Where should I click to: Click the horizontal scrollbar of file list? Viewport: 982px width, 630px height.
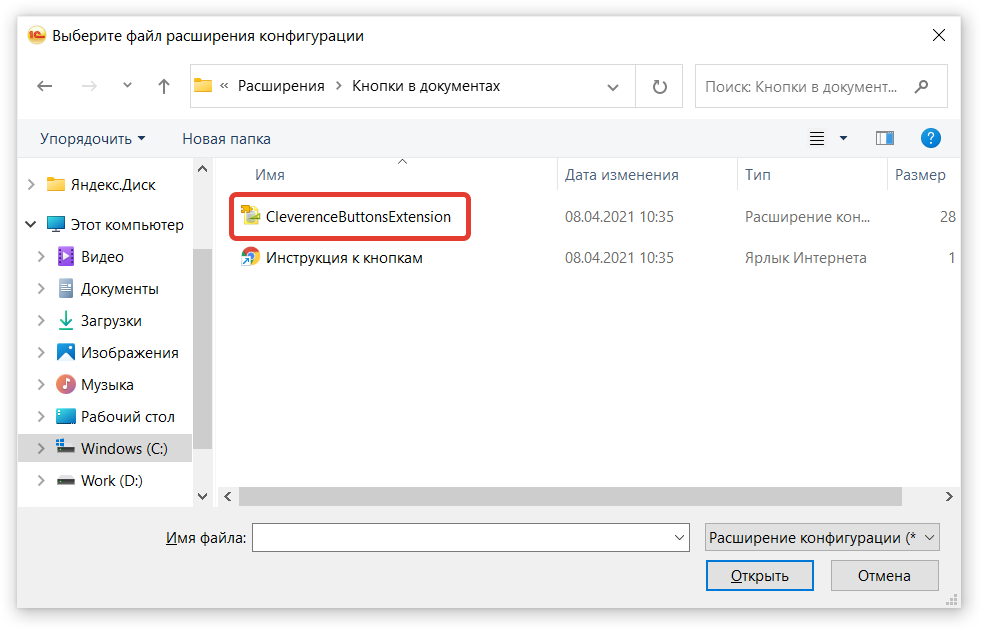click(570, 496)
